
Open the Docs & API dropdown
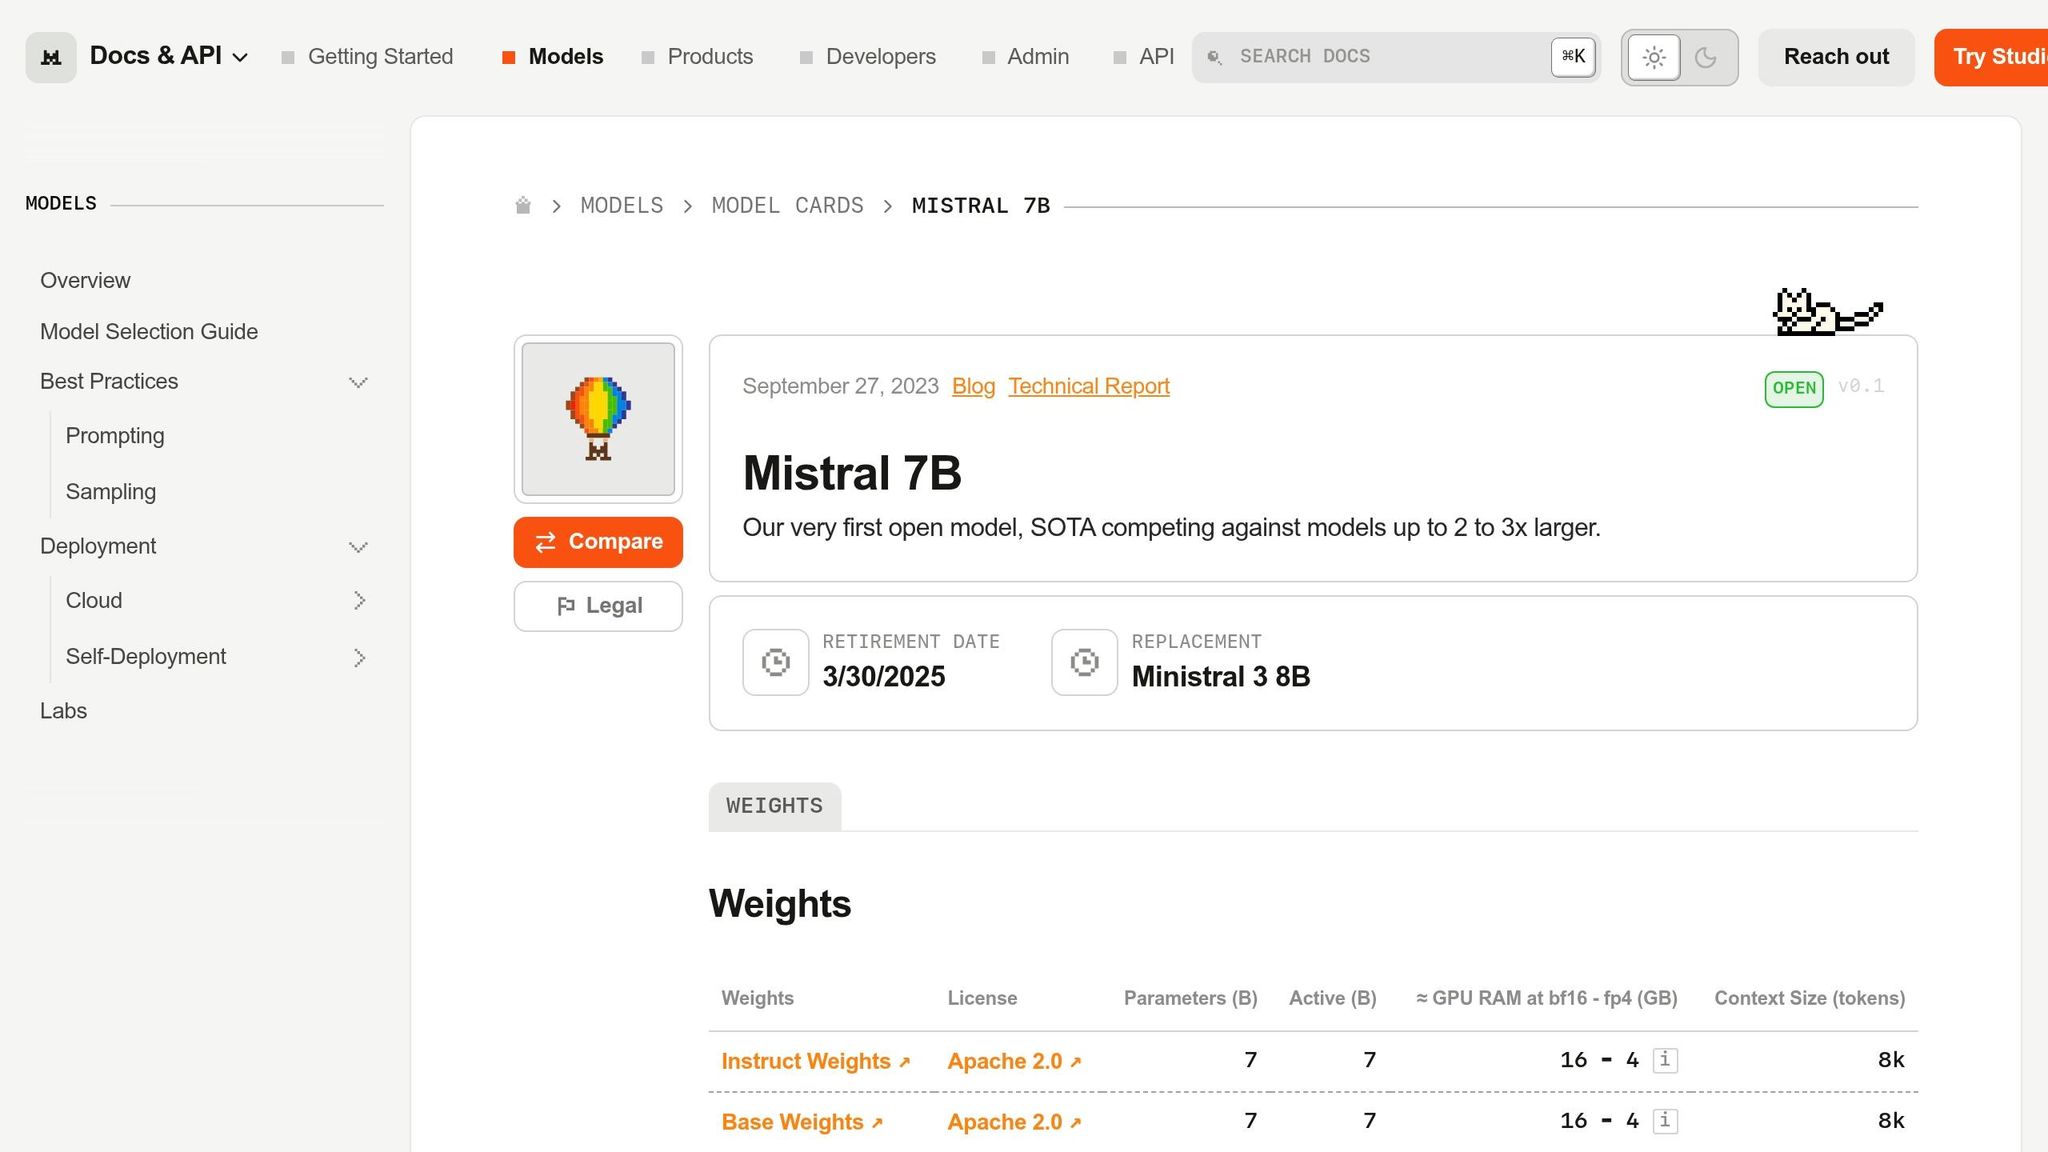coord(169,56)
